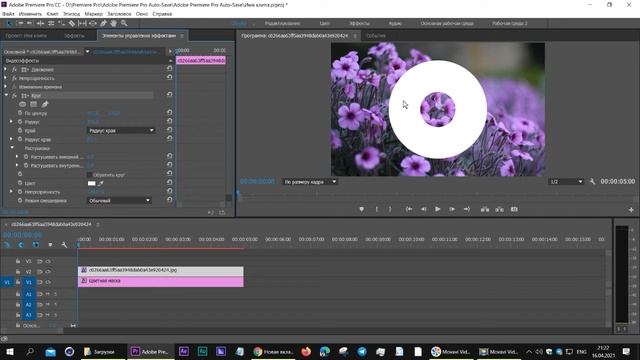
Task: Open After Effects from taskbar
Action: pos(184,351)
